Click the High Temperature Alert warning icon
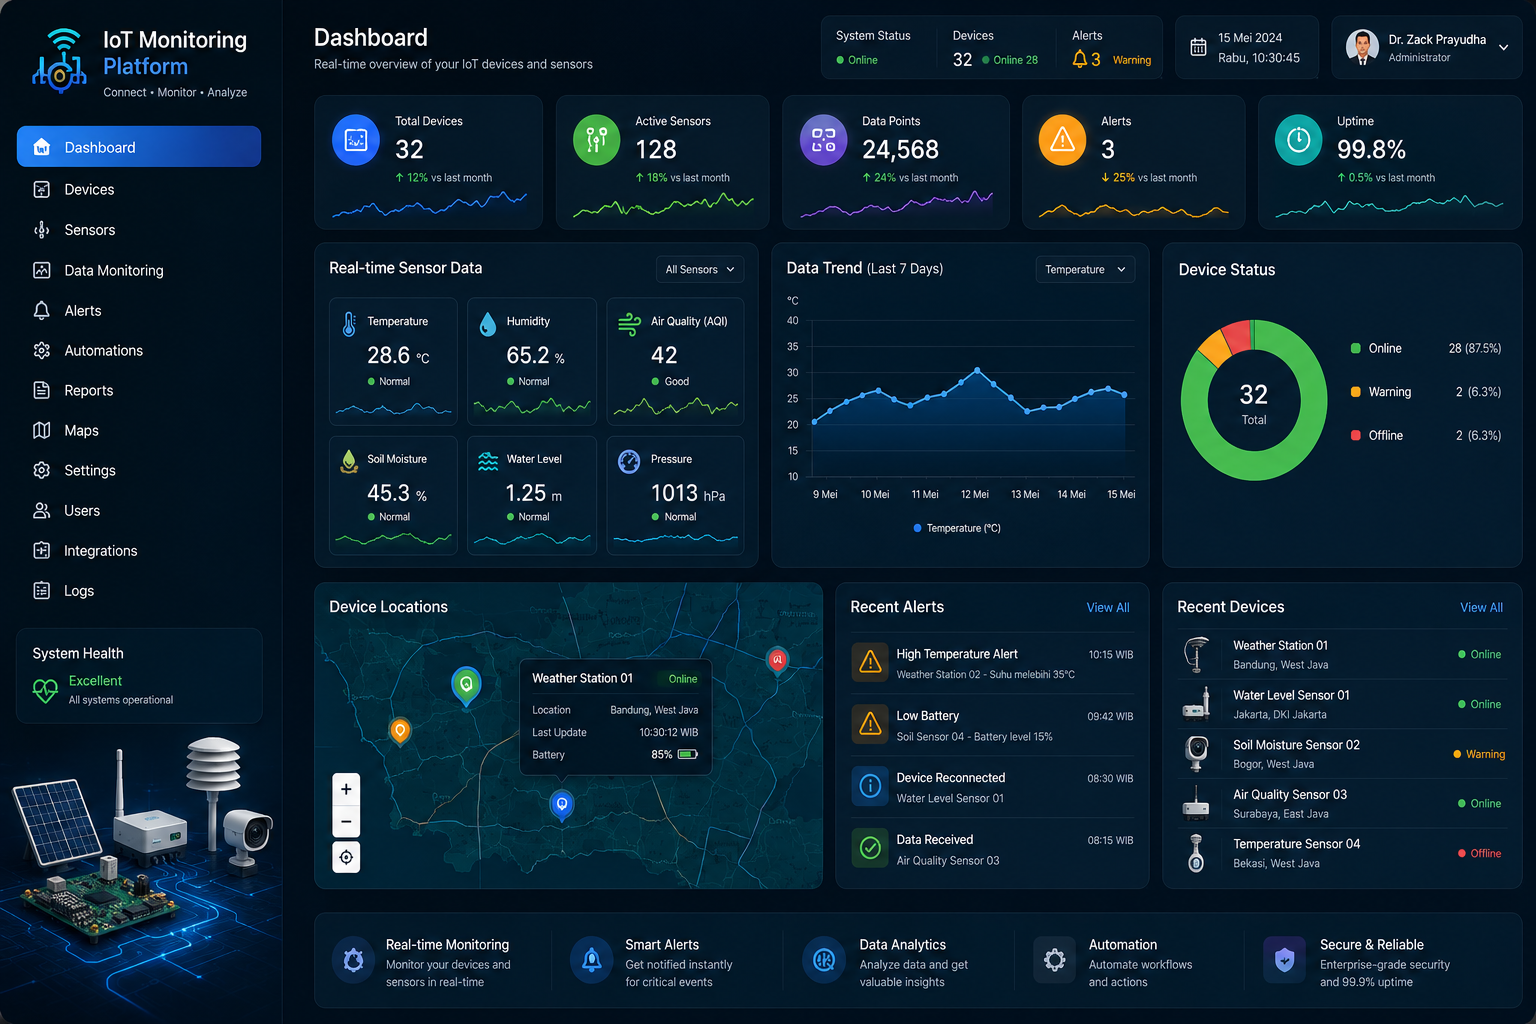The width and height of the screenshot is (1536, 1024). [x=871, y=662]
